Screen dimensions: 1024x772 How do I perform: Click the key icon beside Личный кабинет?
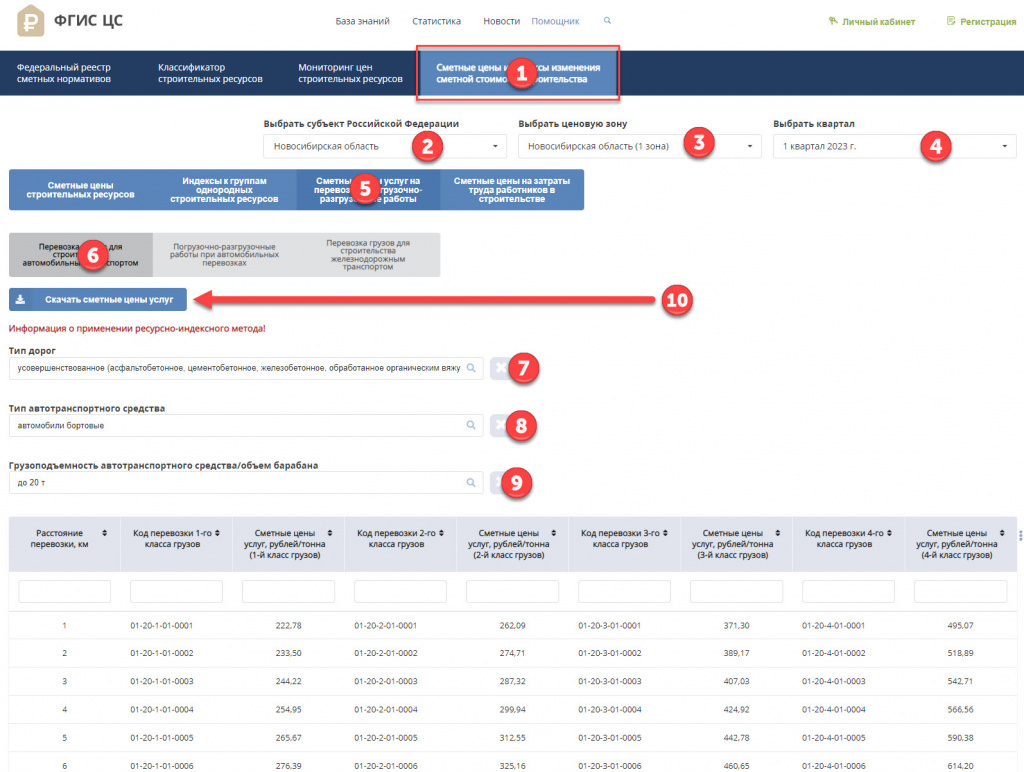(x=833, y=21)
